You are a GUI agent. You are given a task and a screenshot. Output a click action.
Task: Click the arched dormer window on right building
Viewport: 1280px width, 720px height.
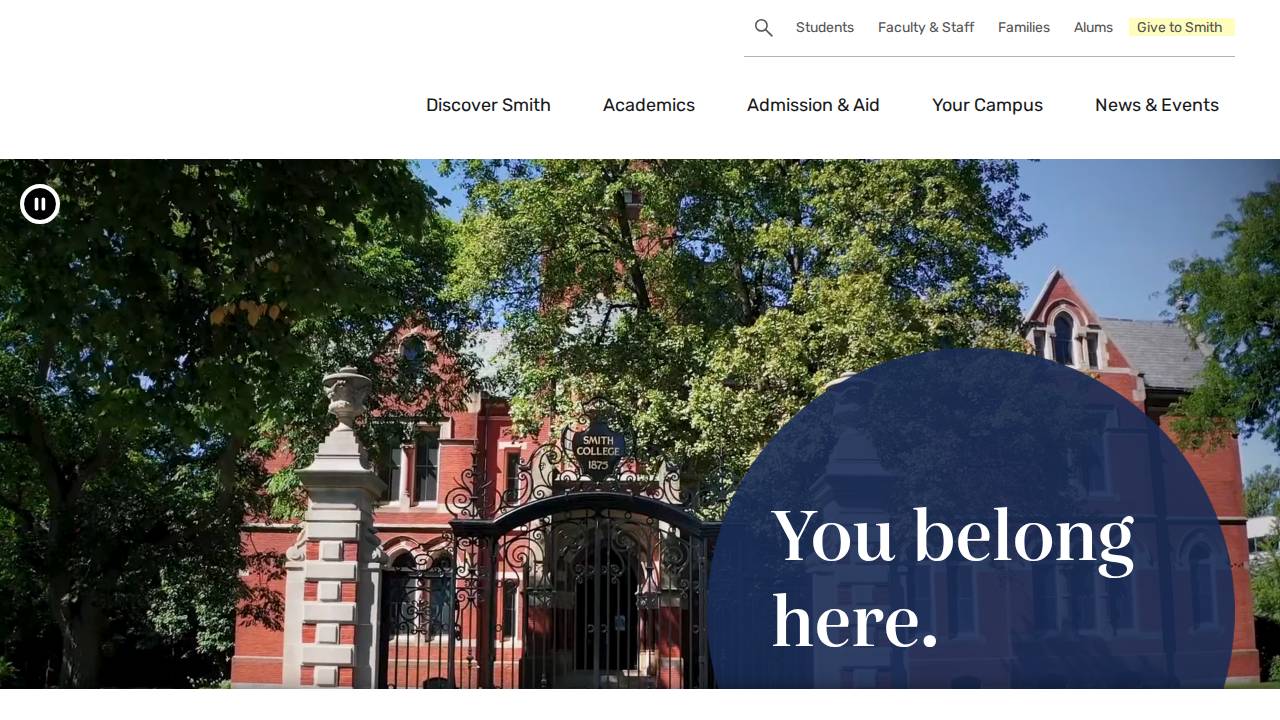[1063, 337]
